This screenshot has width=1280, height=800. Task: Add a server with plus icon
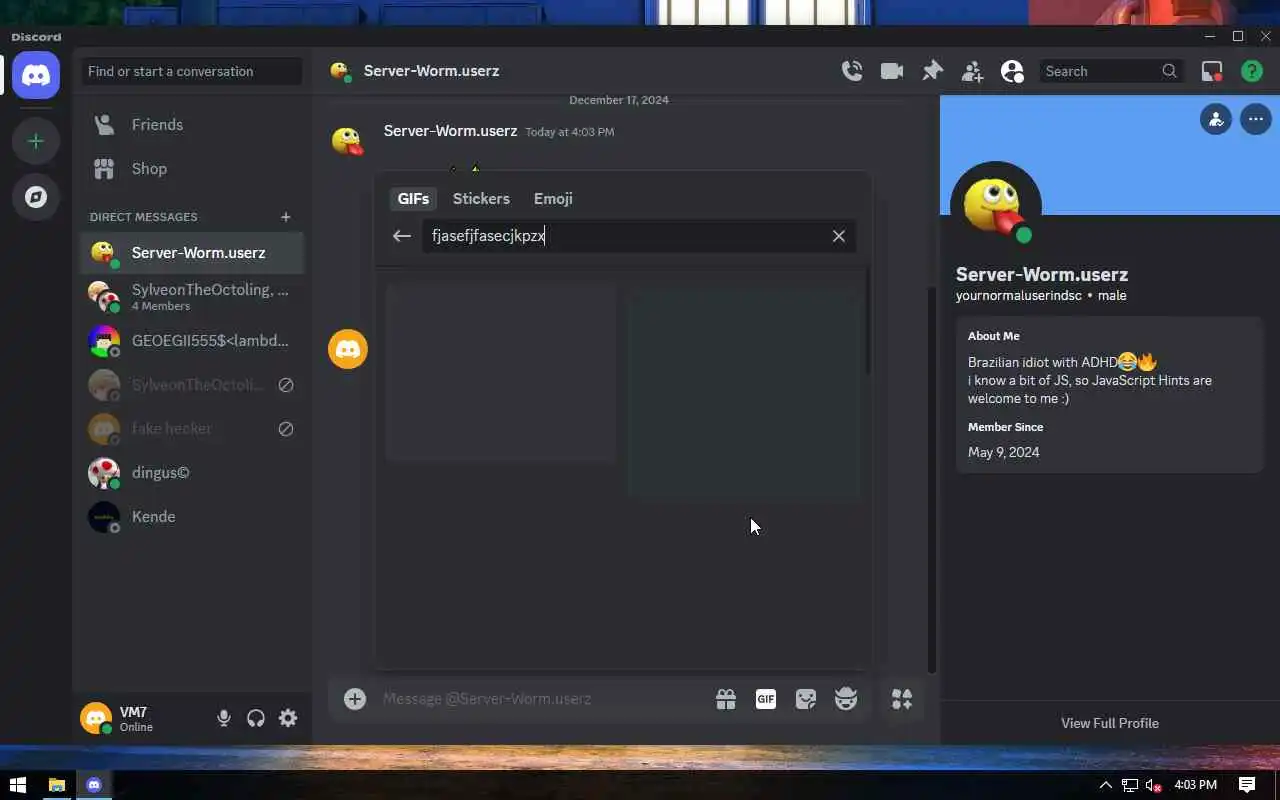click(x=36, y=141)
